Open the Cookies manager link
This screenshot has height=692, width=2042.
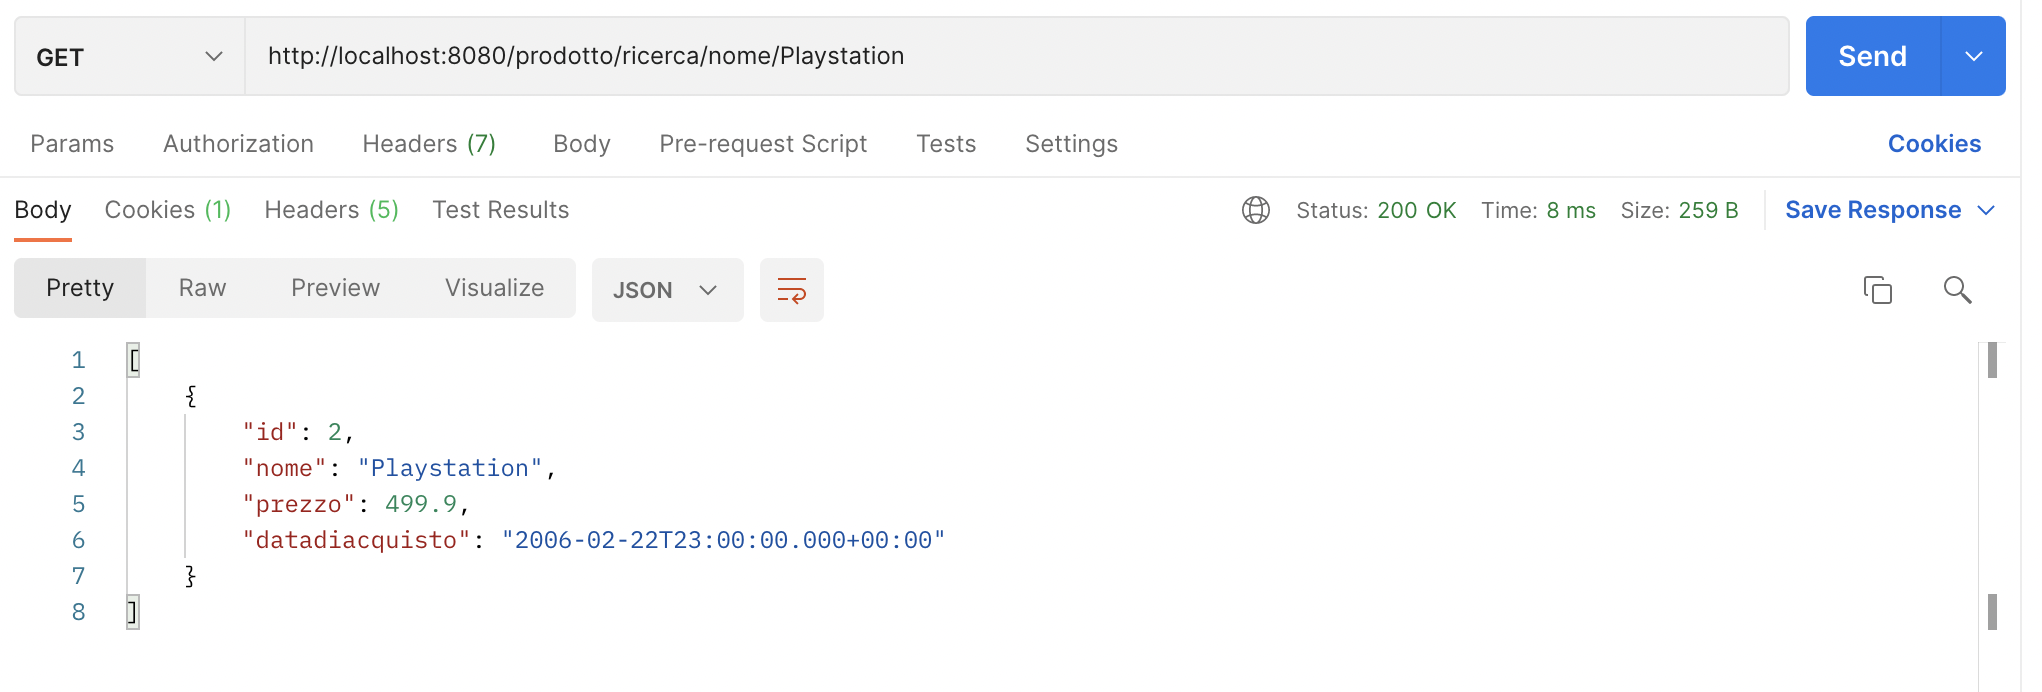tap(1934, 144)
